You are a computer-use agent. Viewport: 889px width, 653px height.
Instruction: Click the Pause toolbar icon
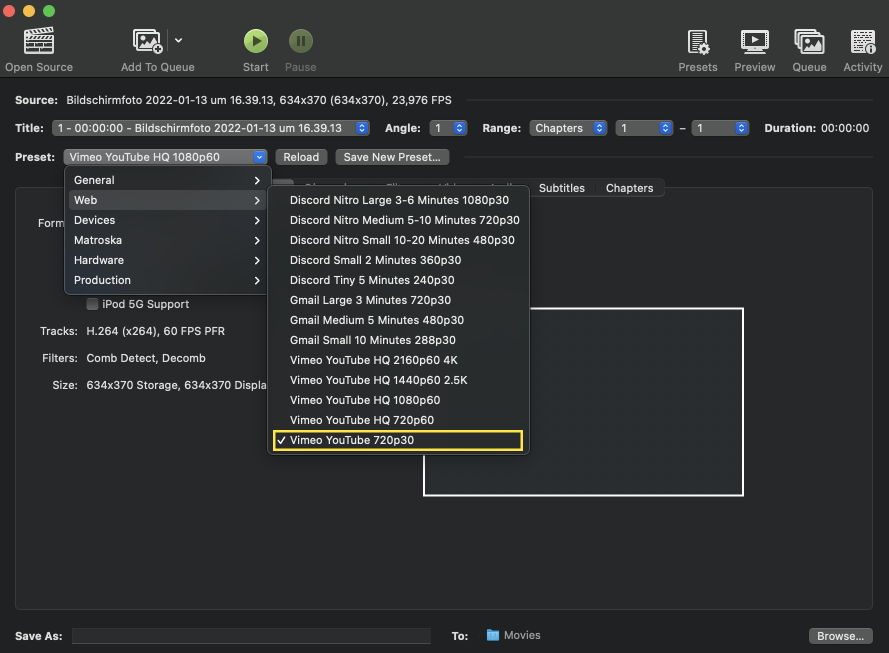point(300,41)
